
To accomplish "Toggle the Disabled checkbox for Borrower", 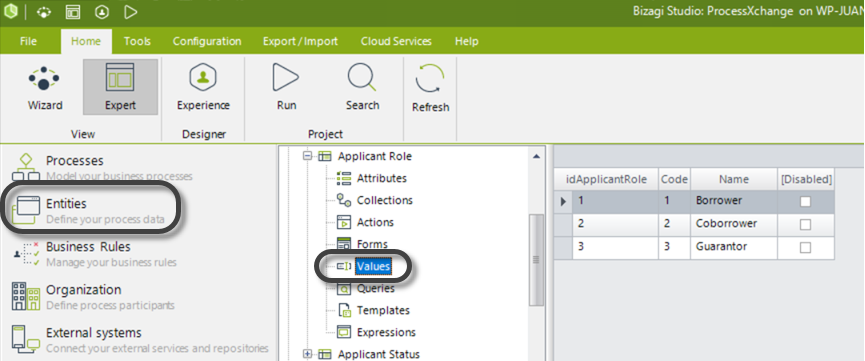I will point(805,201).
